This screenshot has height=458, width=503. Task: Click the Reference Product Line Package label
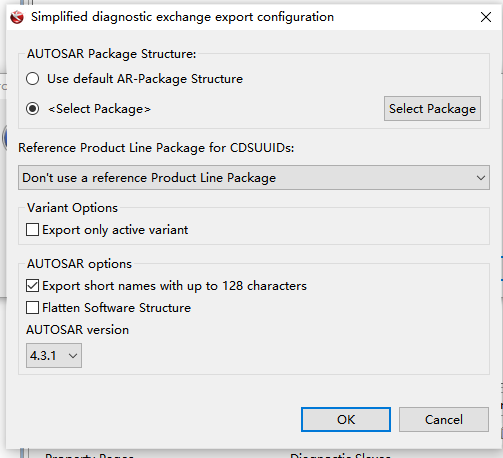pyautogui.click(x=156, y=148)
